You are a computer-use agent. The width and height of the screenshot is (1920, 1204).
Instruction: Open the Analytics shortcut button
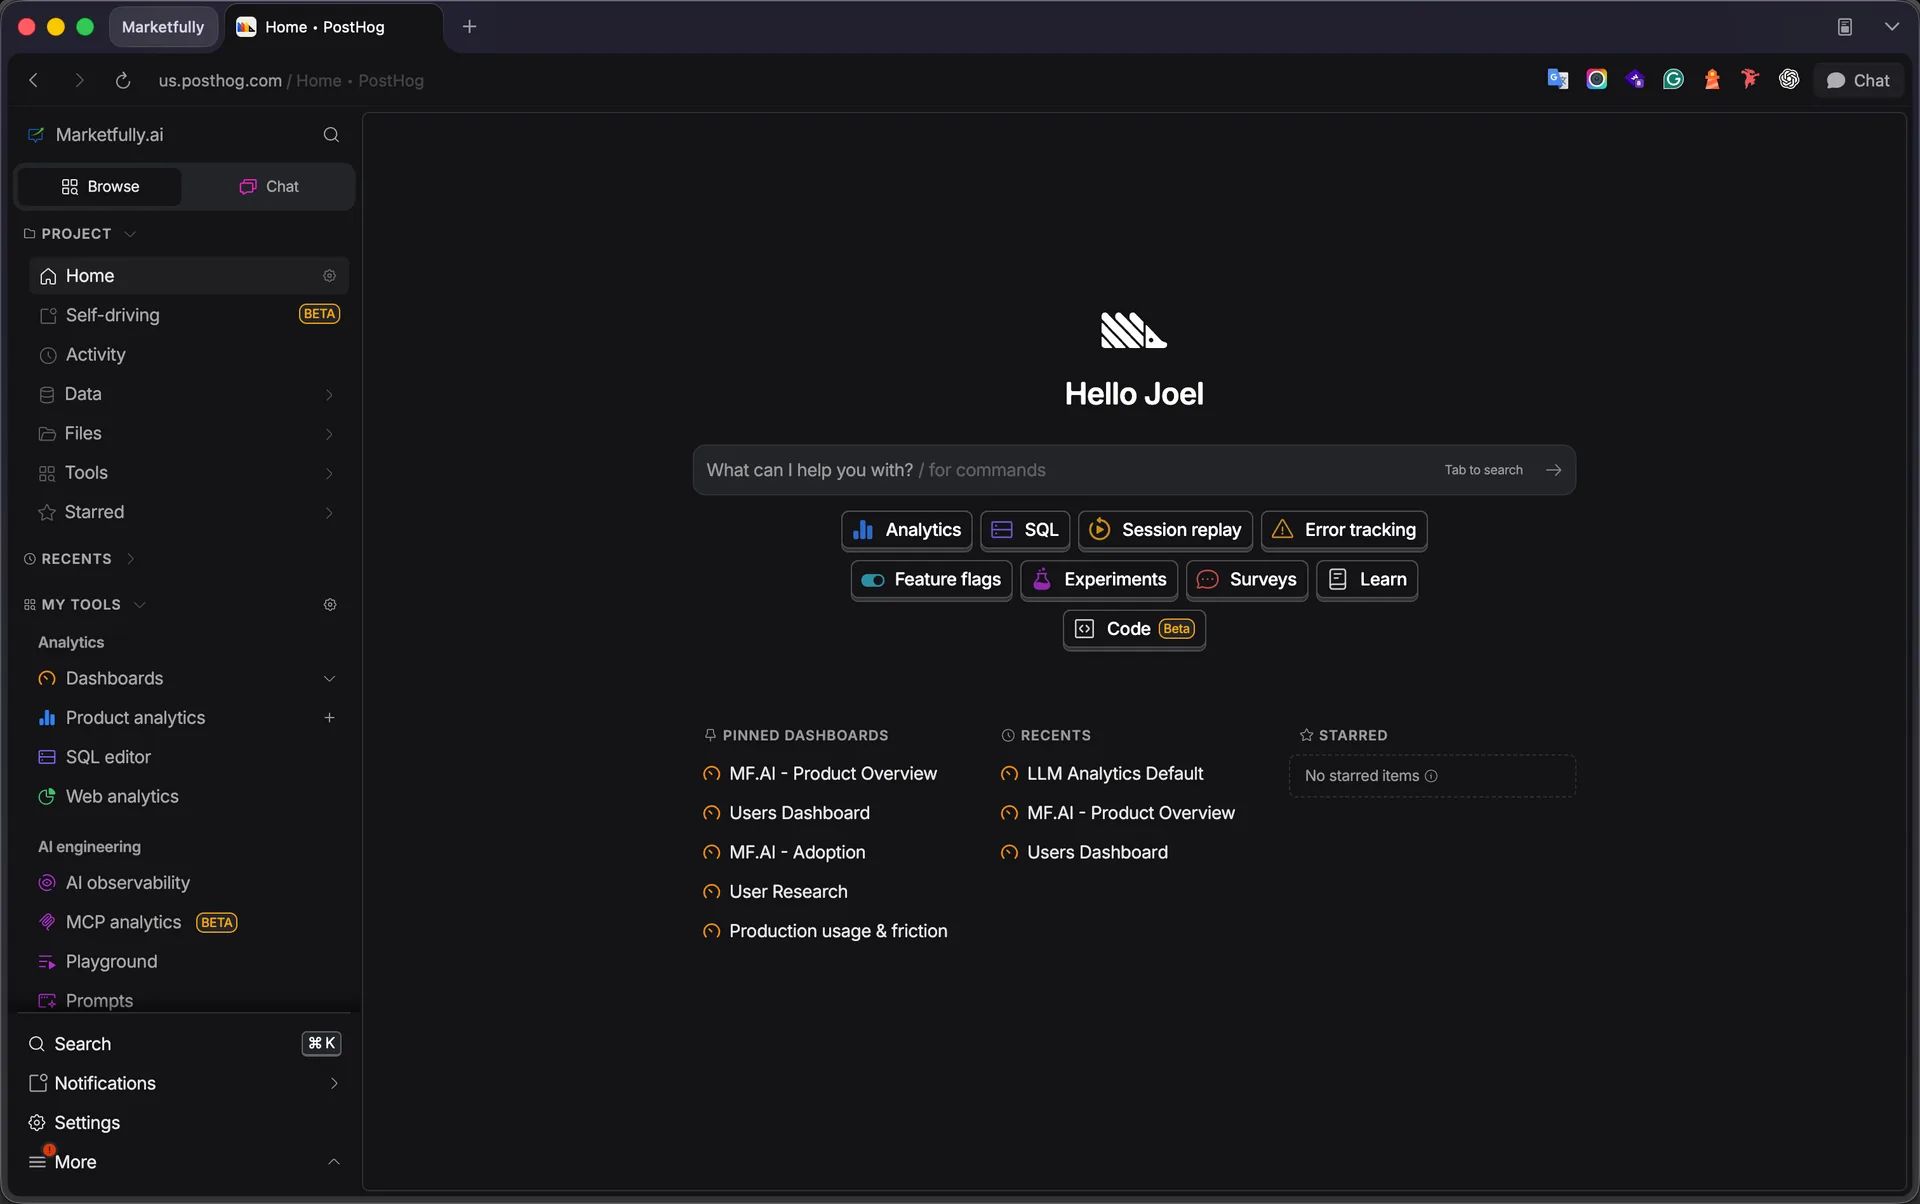point(906,530)
